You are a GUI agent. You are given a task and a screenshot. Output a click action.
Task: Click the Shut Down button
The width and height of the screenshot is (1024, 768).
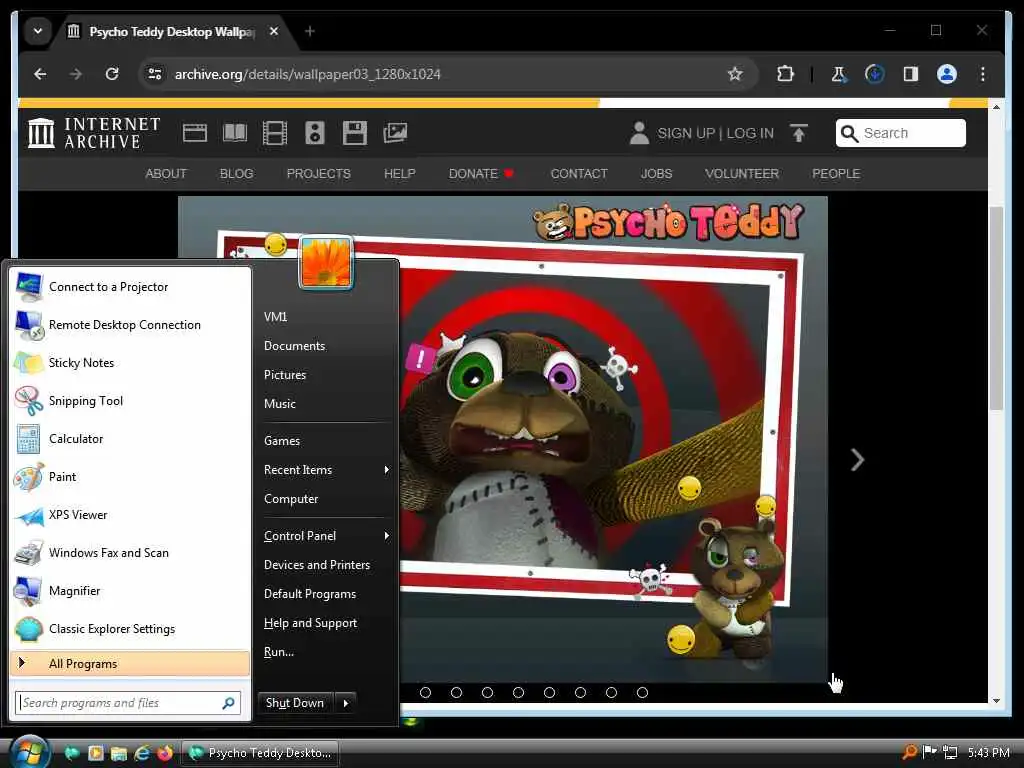[295, 703]
